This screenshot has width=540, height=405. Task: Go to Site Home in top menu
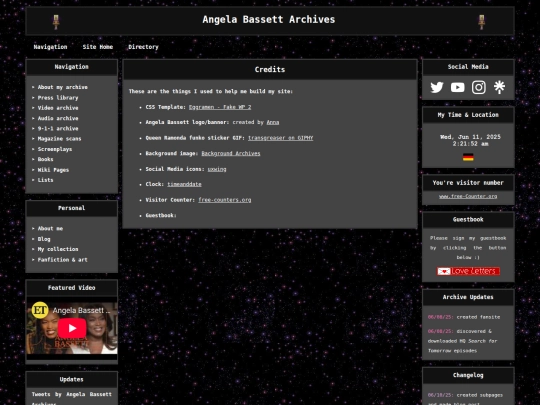(98, 47)
